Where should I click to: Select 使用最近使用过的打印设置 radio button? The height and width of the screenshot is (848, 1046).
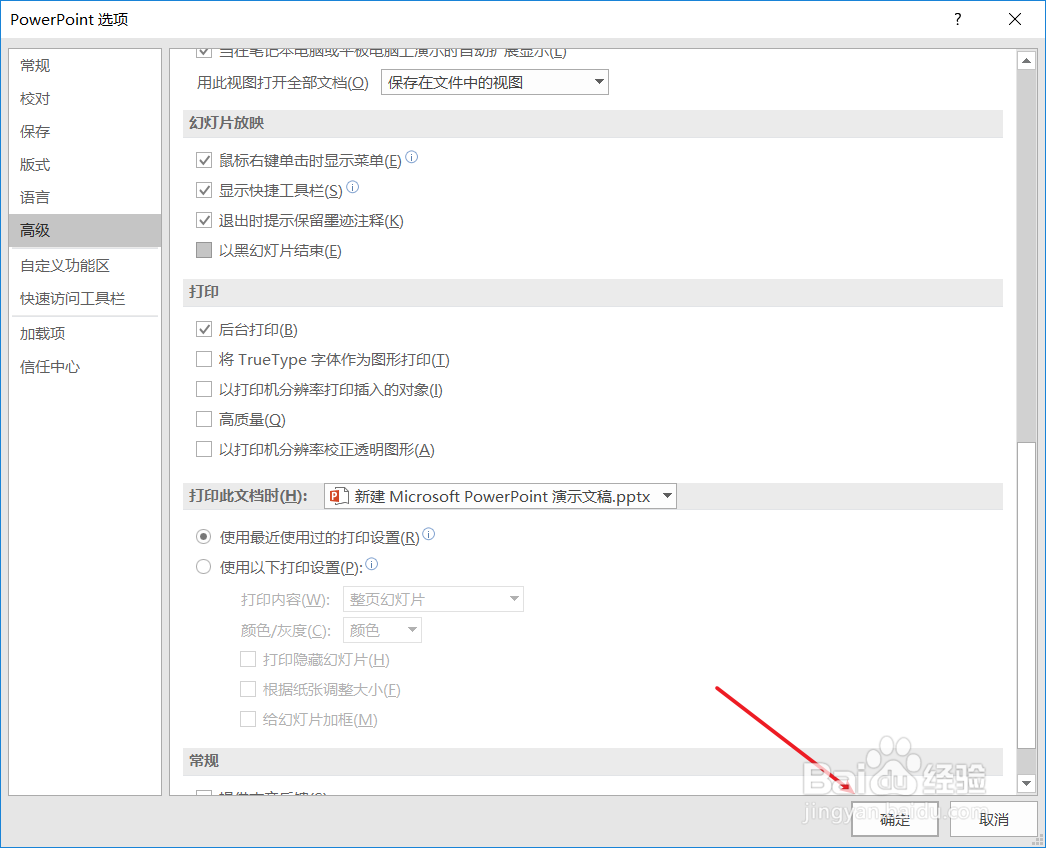(x=203, y=536)
